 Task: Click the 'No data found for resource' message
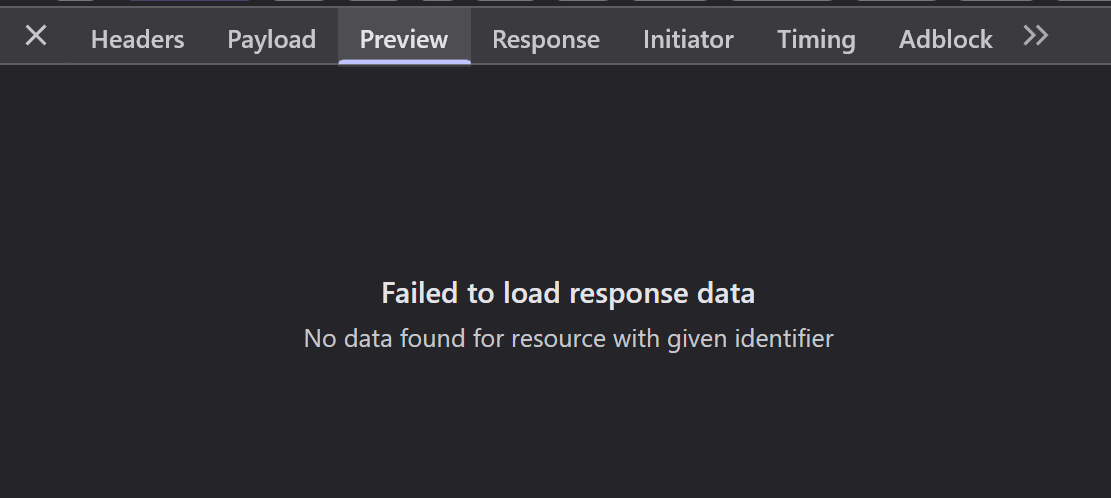coord(568,338)
